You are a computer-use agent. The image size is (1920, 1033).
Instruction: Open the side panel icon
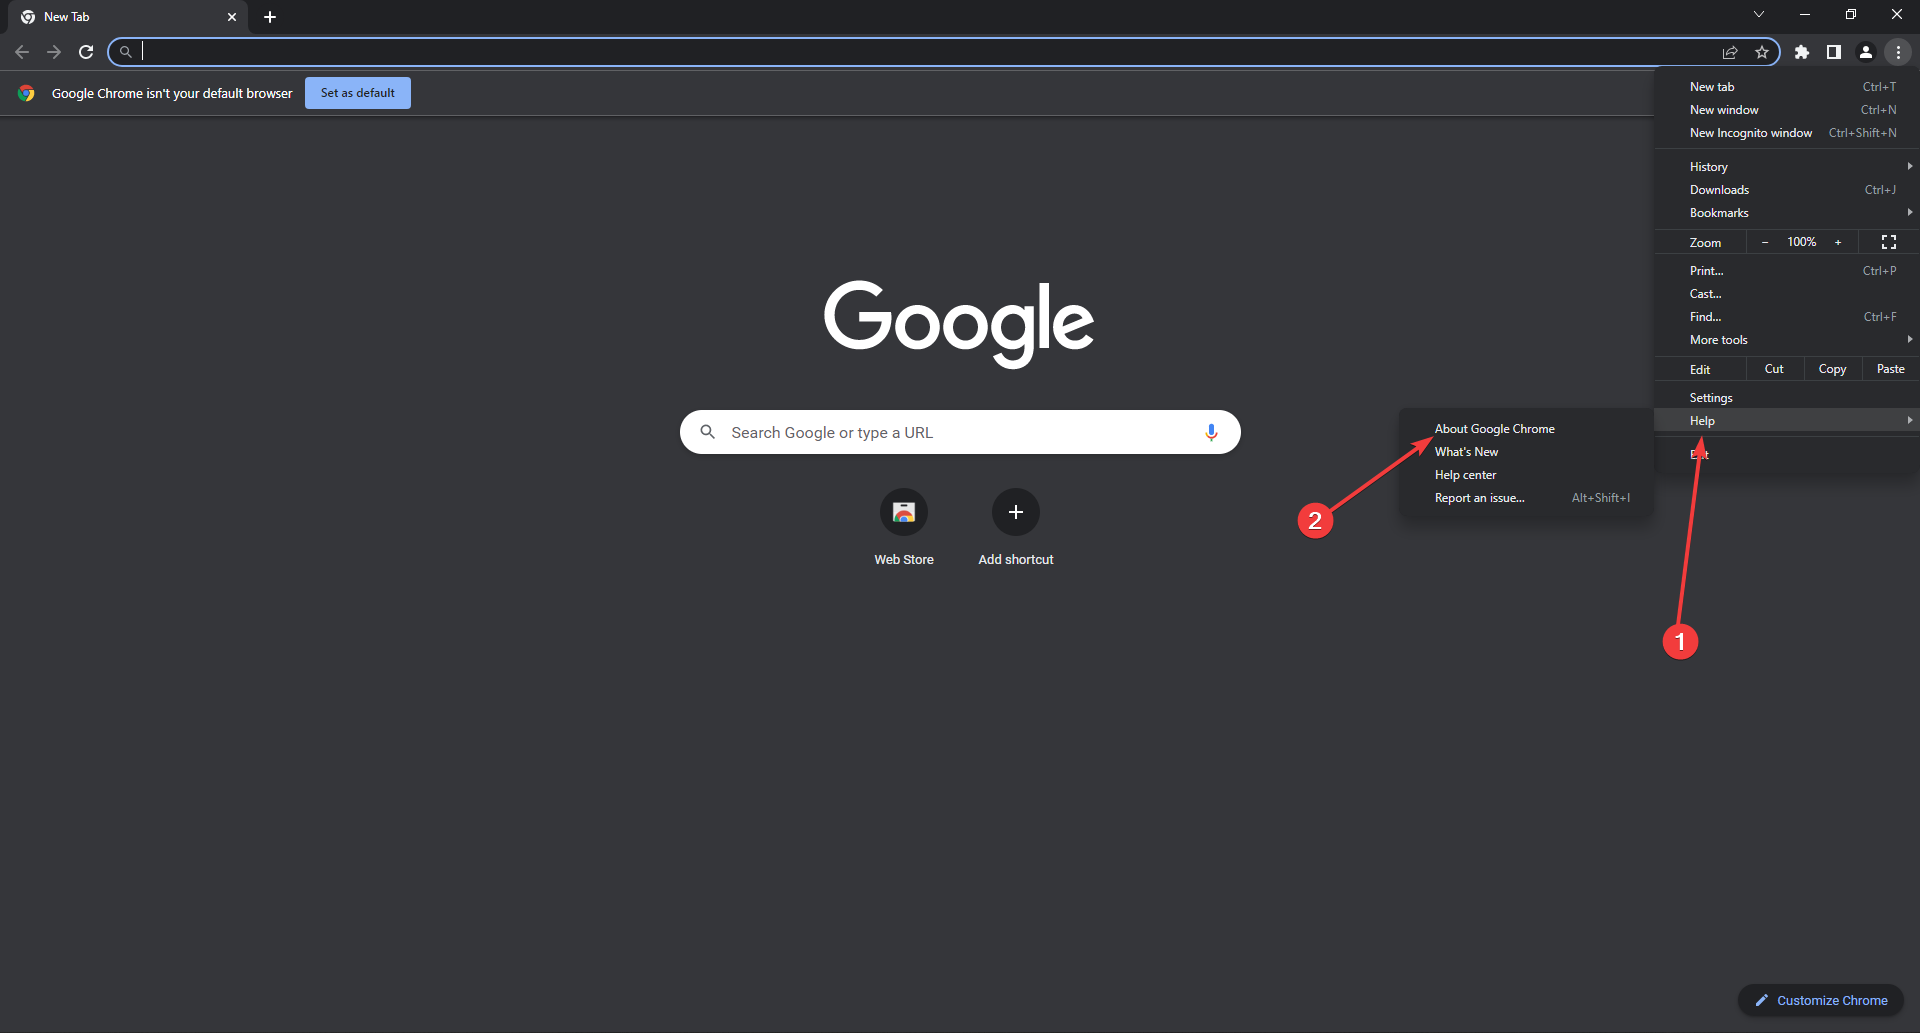coord(1833,52)
